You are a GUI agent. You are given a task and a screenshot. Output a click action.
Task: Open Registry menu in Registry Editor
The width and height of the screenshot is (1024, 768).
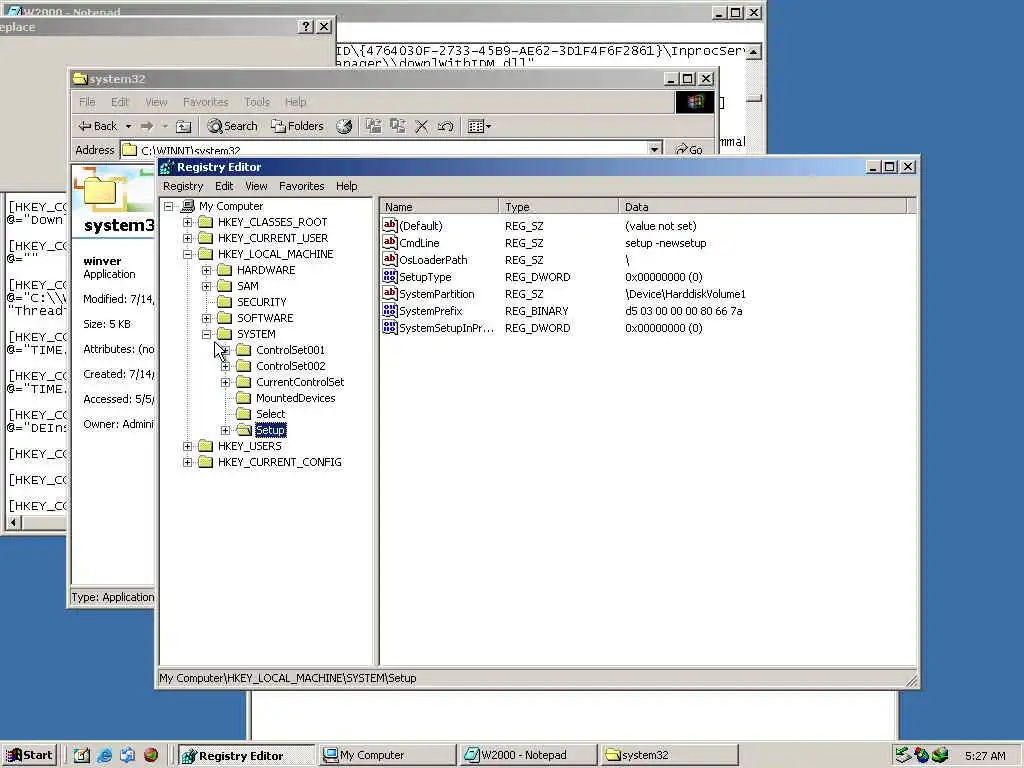(x=183, y=186)
